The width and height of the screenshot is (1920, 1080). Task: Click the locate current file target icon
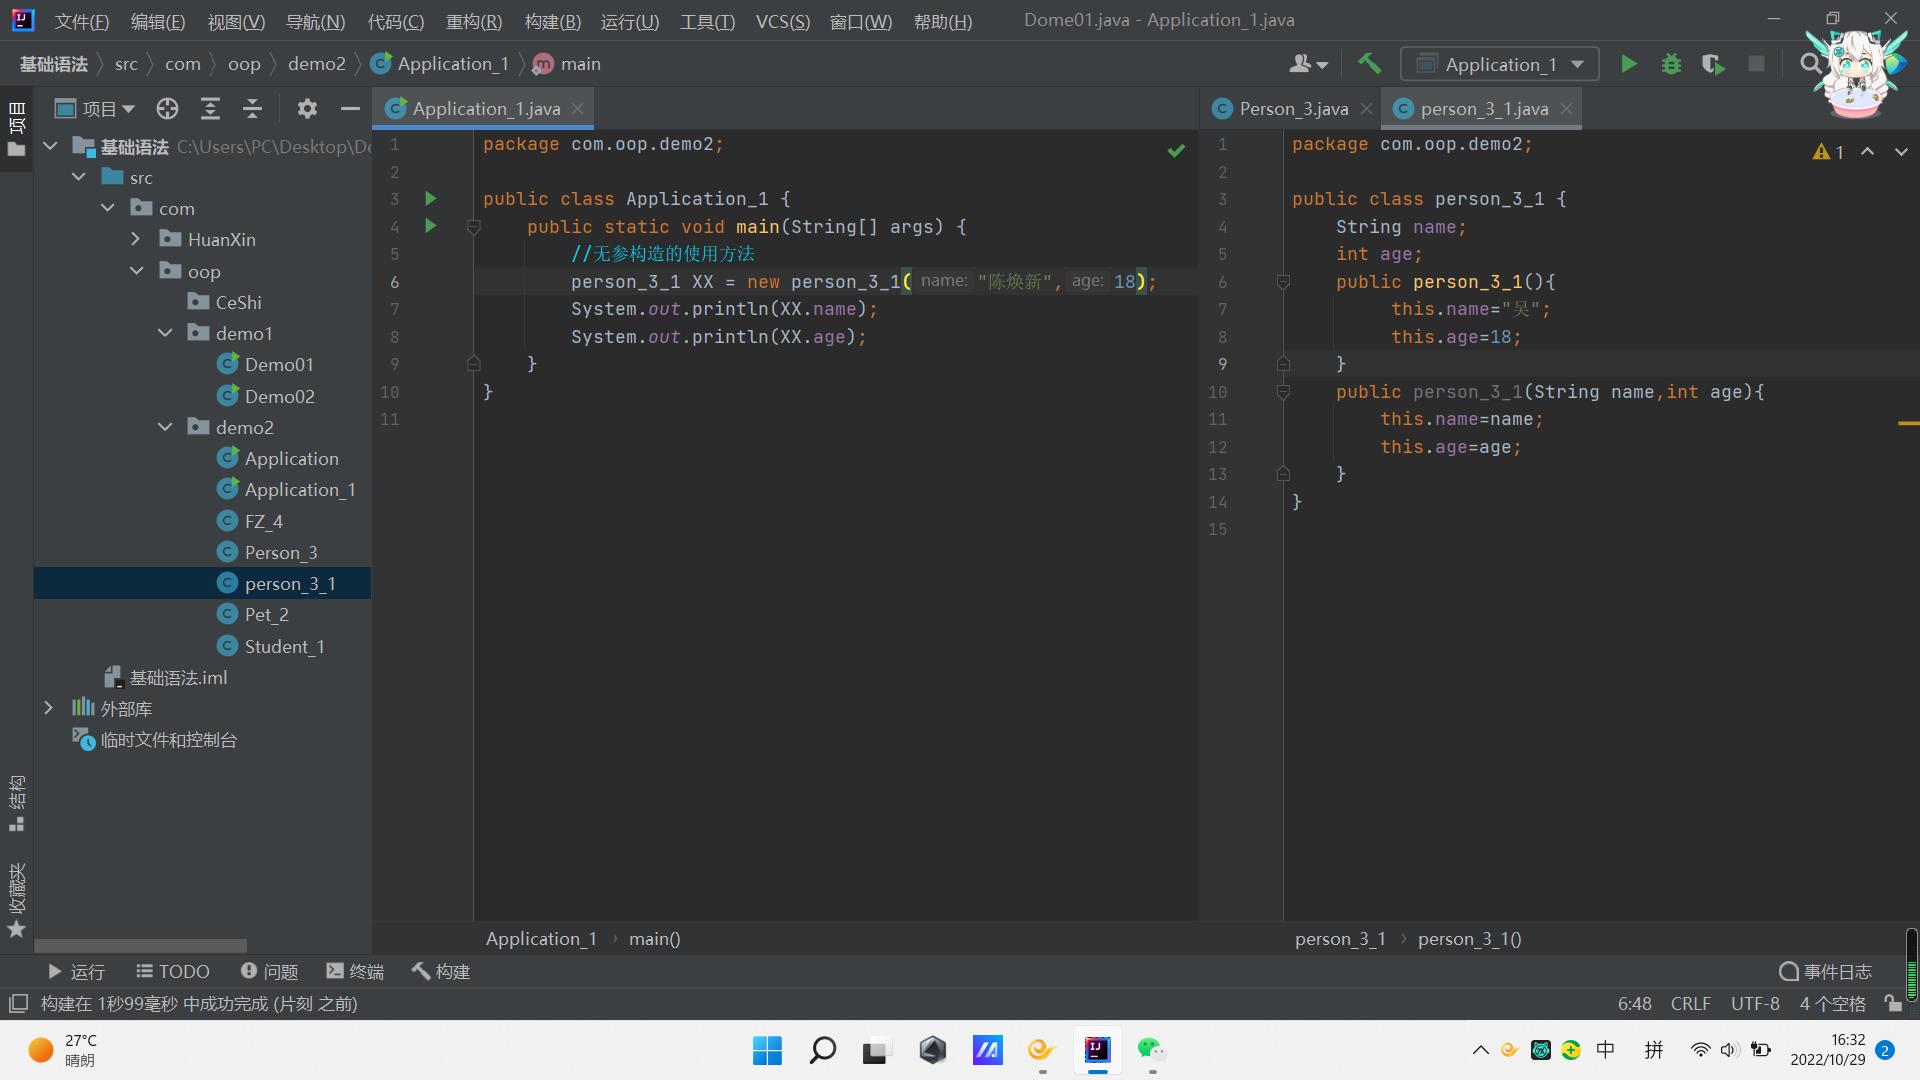[x=167, y=109]
